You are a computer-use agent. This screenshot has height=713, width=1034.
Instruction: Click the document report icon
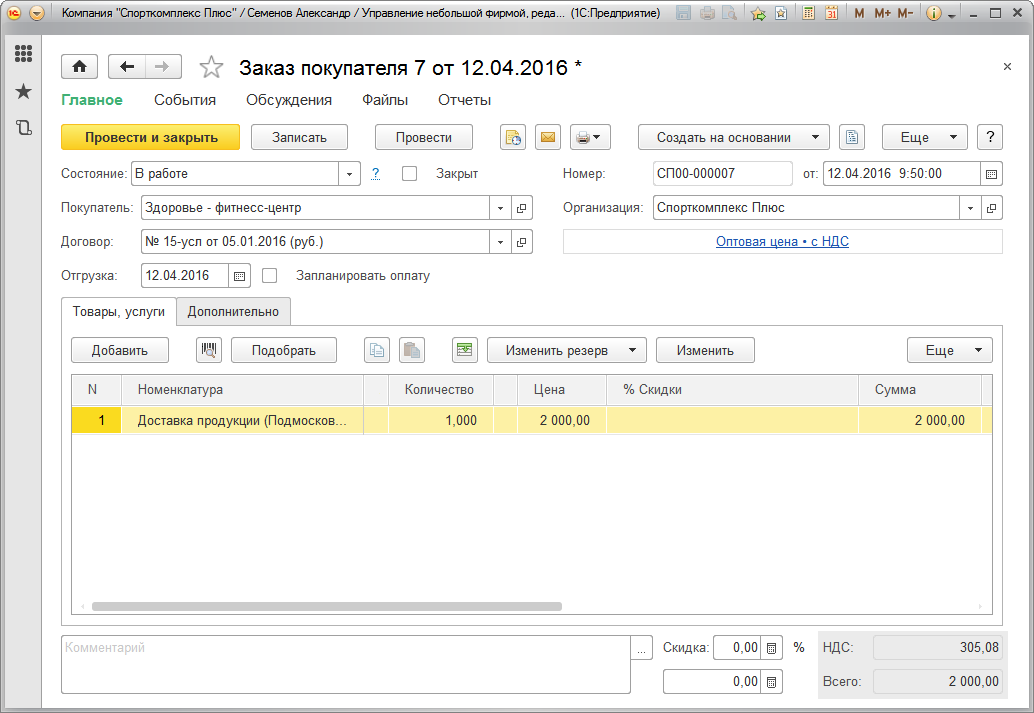coord(850,138)
